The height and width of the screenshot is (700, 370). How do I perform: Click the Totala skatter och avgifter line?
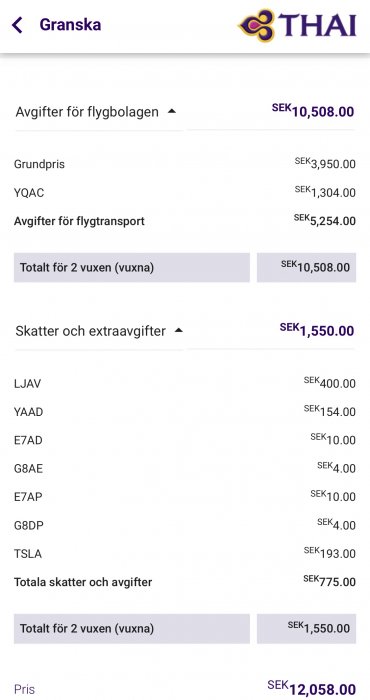coord(185,582)
